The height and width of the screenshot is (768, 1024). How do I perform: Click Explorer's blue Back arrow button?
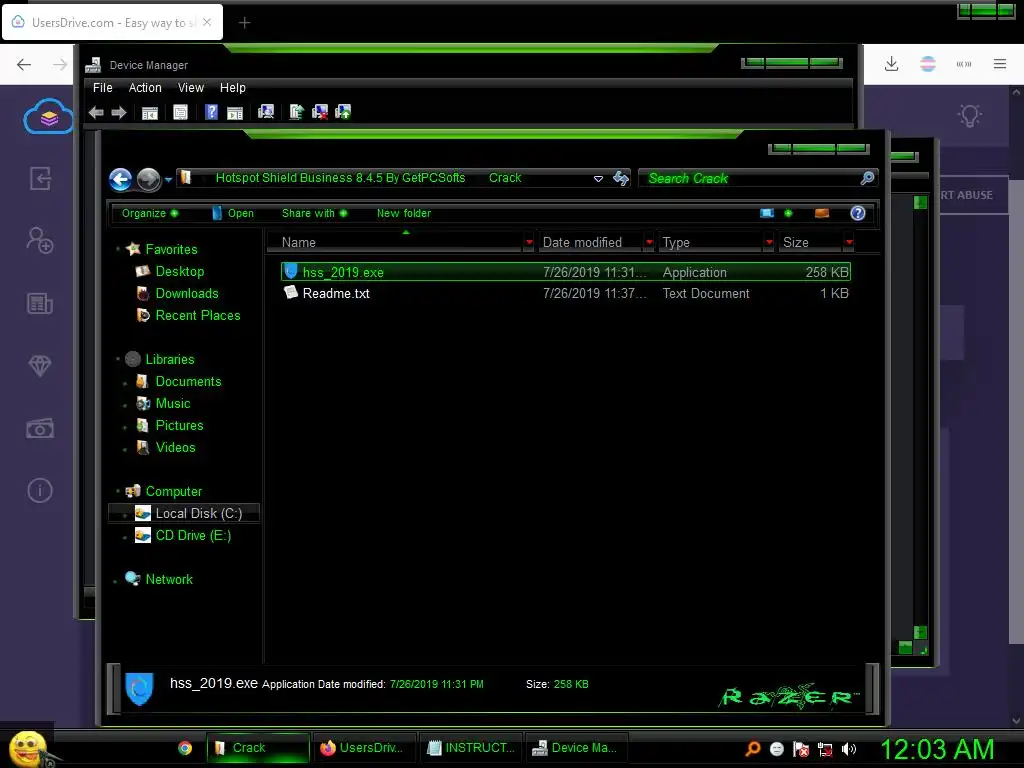point(121,179)
